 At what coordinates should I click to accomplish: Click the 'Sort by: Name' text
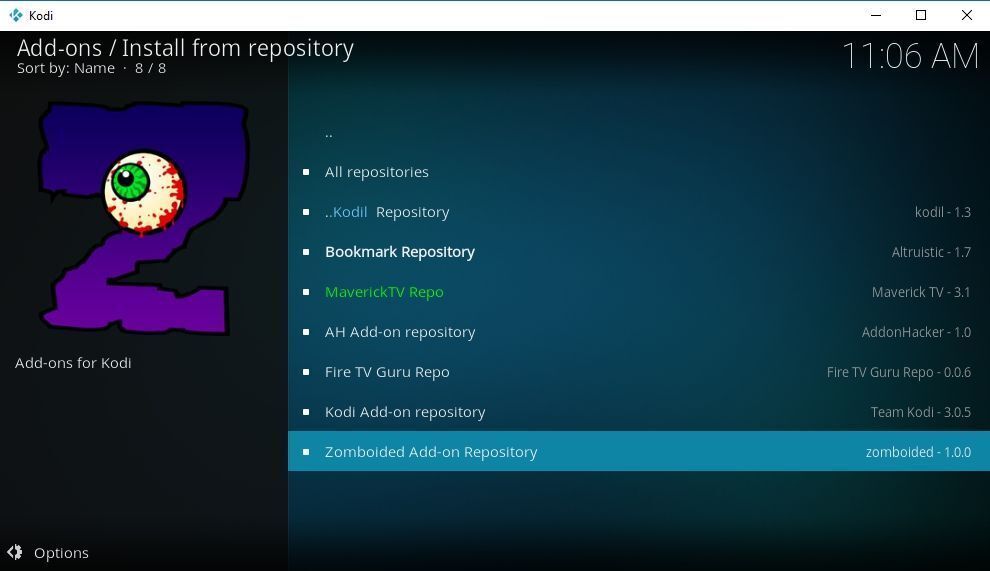66,68
